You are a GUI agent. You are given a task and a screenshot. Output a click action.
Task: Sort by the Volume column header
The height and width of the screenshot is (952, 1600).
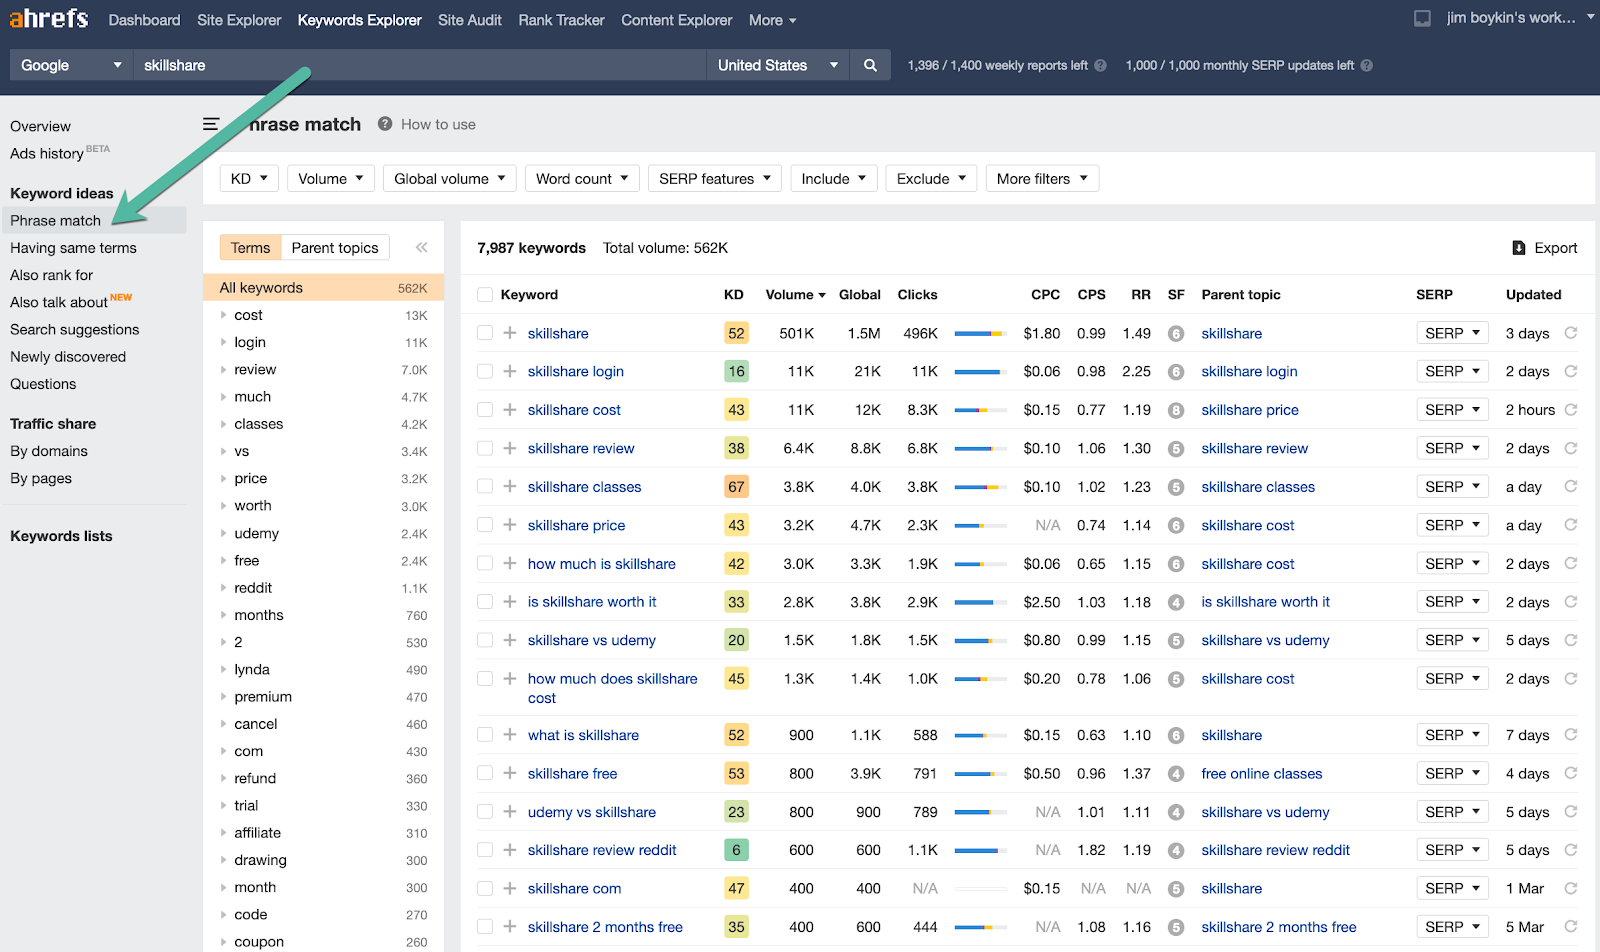pos(795,295)
